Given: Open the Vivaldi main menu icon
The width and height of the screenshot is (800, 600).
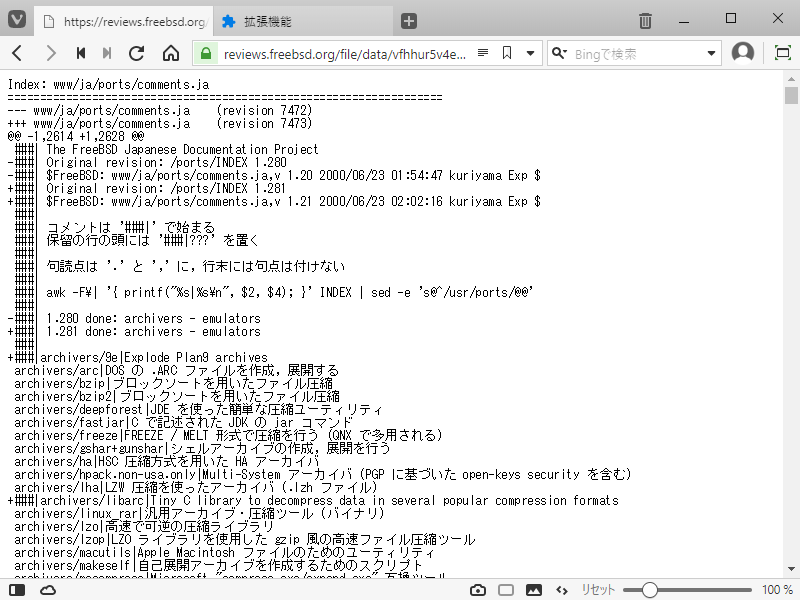Looking at the screenshot, I should point(17,20).
